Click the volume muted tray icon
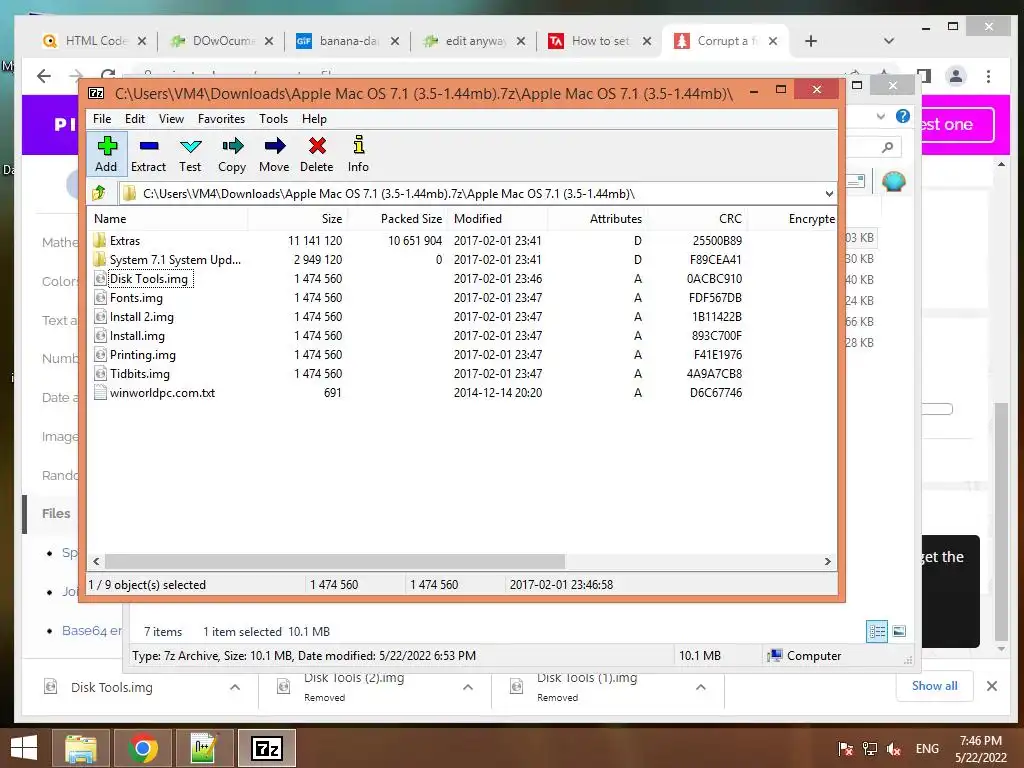 893,748
